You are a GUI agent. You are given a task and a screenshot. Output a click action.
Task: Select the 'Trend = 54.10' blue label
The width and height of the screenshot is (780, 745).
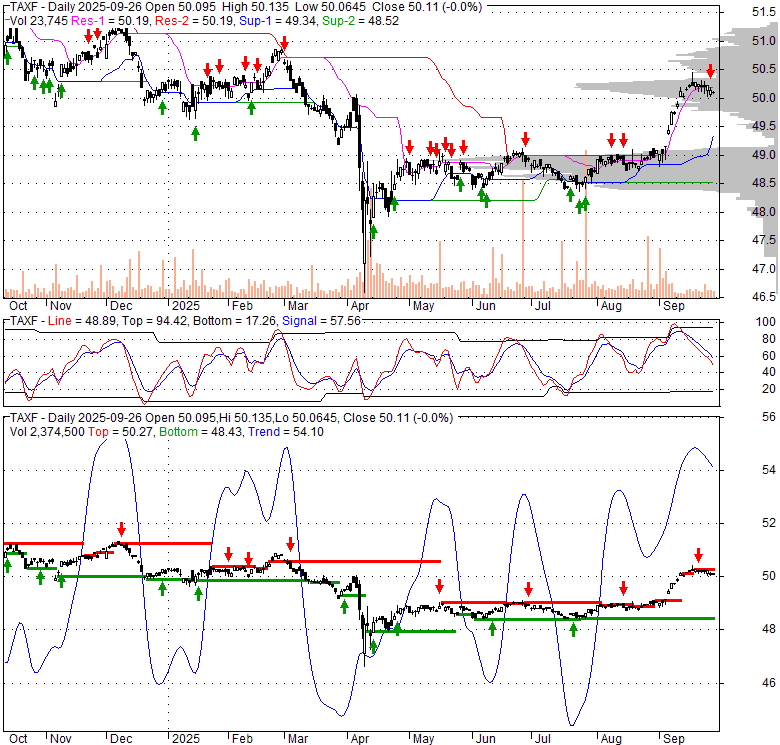click(x=286, y=432)
